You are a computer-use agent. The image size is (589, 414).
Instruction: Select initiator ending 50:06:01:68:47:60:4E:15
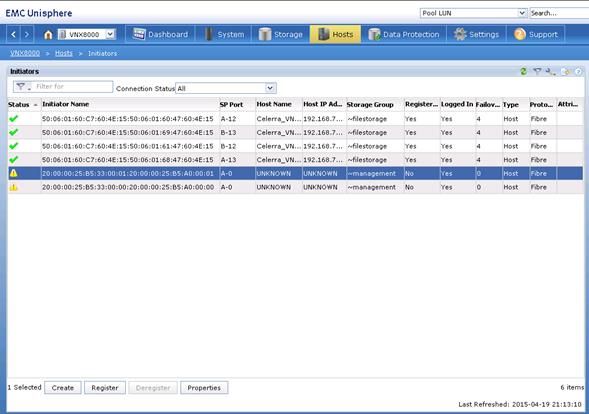pos(128,160)
